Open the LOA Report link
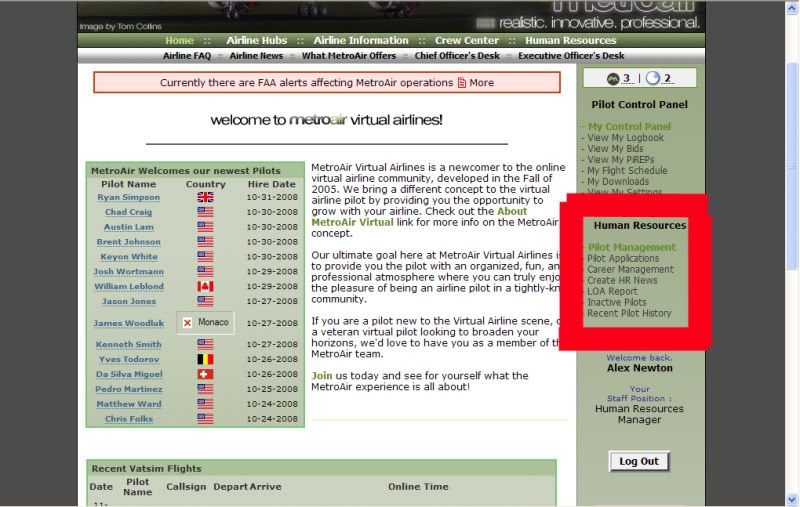800x507 pixels. (612, 291)
